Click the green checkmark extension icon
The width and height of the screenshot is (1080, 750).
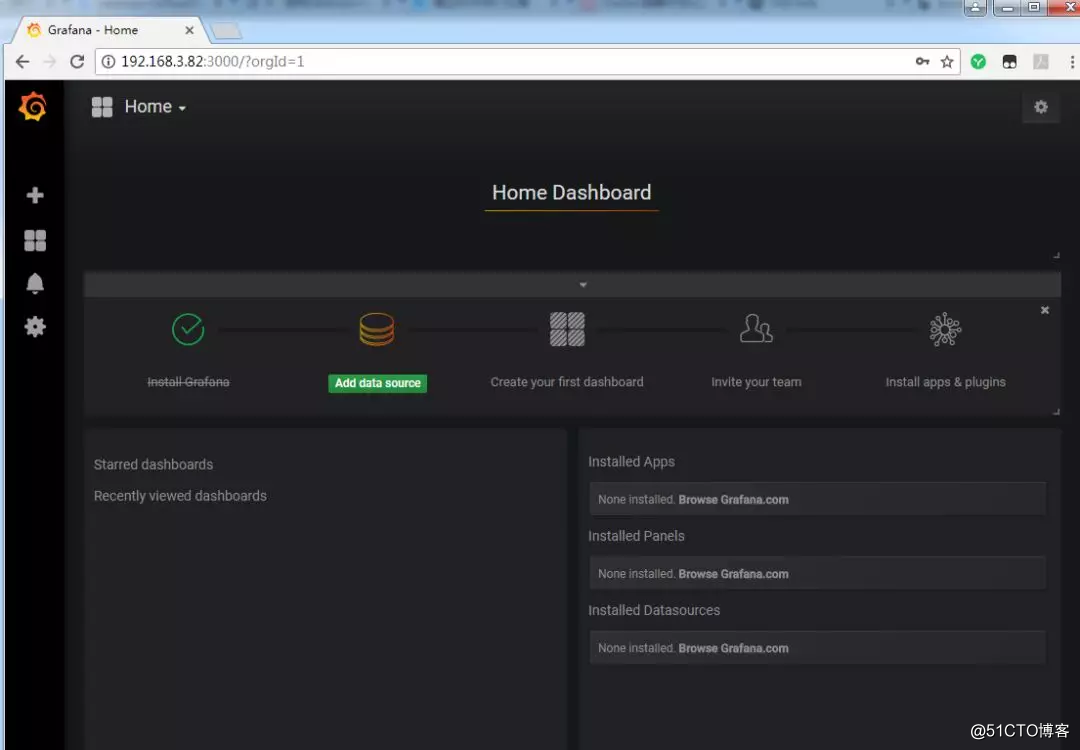pos(978,62)
